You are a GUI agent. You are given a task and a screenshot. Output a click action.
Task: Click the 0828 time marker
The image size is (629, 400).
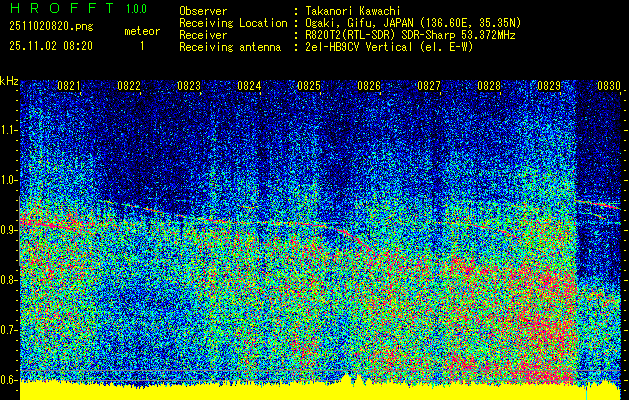pos(489,86)
